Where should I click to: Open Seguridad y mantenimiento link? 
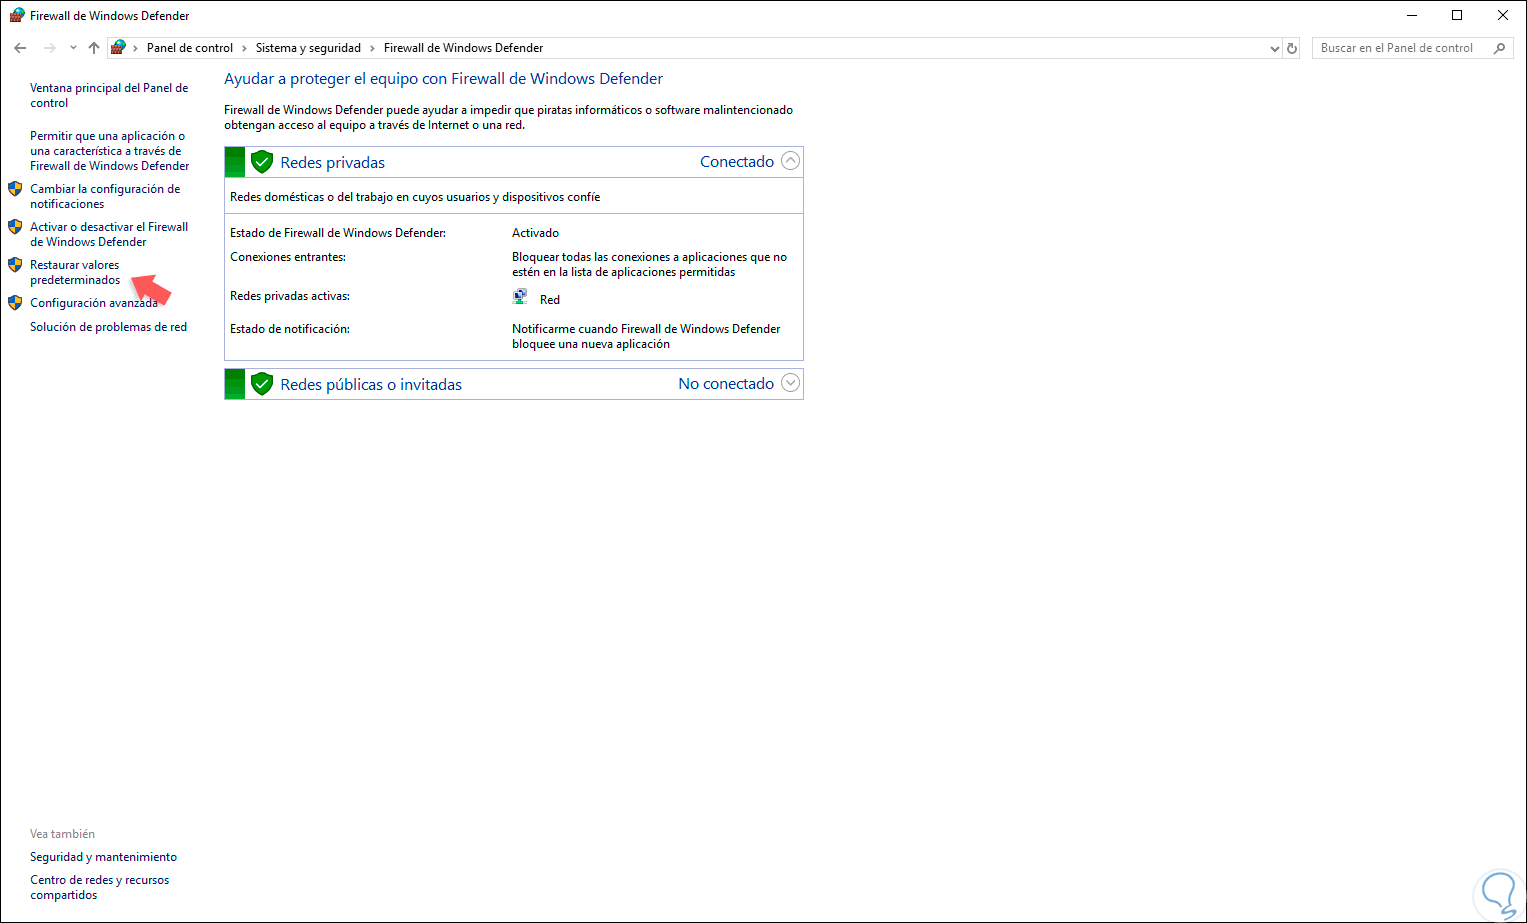pos(103,857)
